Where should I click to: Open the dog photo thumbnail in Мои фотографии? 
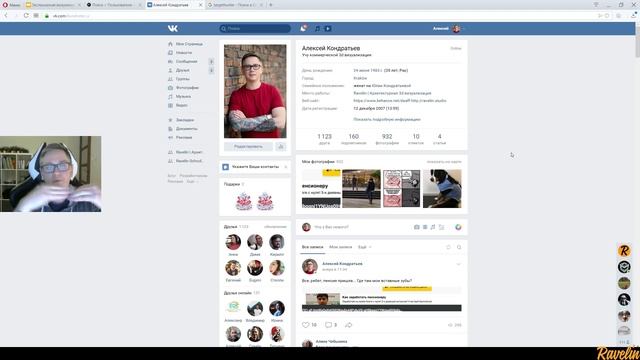pyautogui.click(x=442, y=189)
